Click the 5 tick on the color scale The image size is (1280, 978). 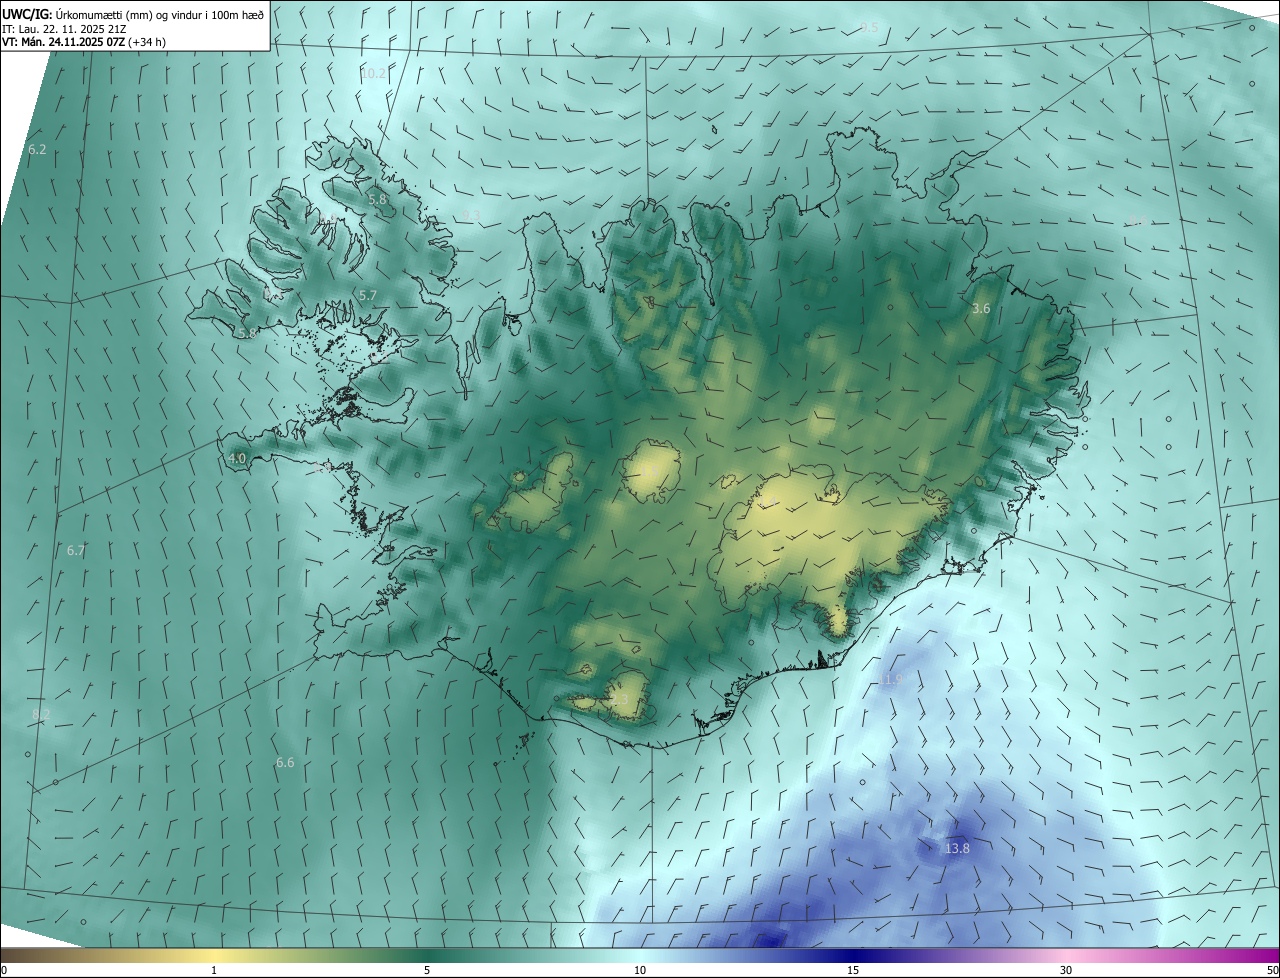[427, 970]
